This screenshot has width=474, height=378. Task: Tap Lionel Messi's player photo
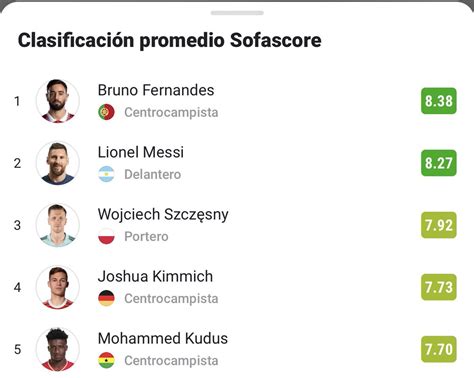tap(58, 163)
